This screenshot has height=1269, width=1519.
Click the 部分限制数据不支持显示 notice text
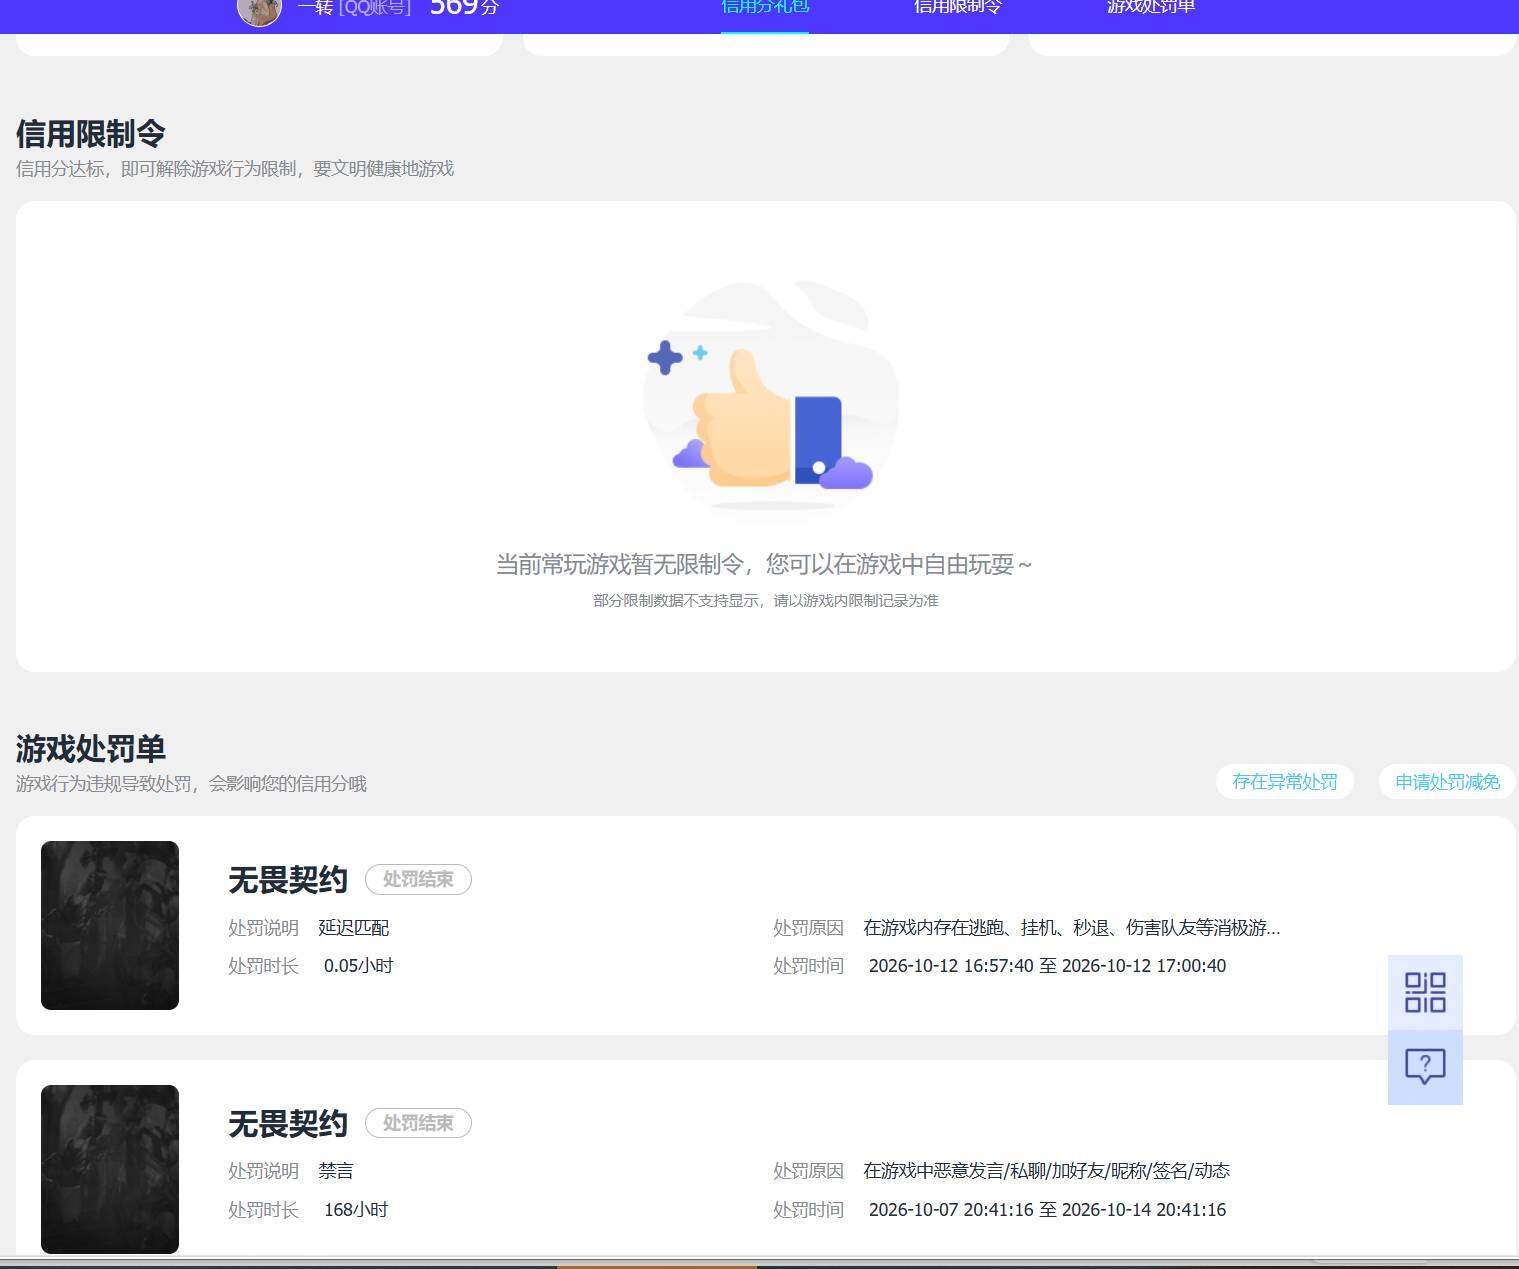click(x=766, y=601)
